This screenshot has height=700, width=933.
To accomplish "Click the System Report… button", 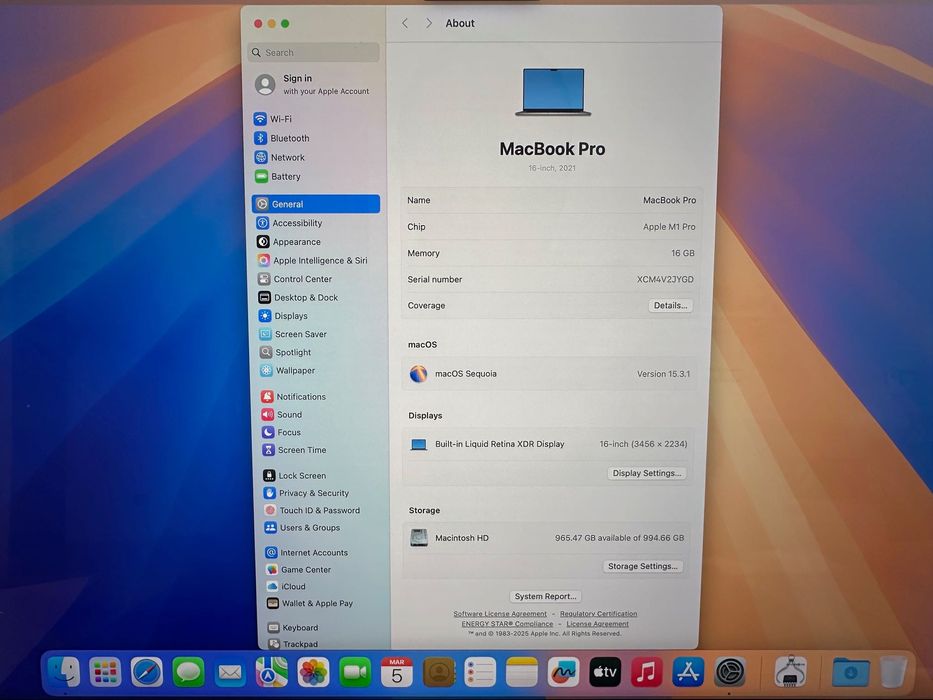I will click(546, 596).
